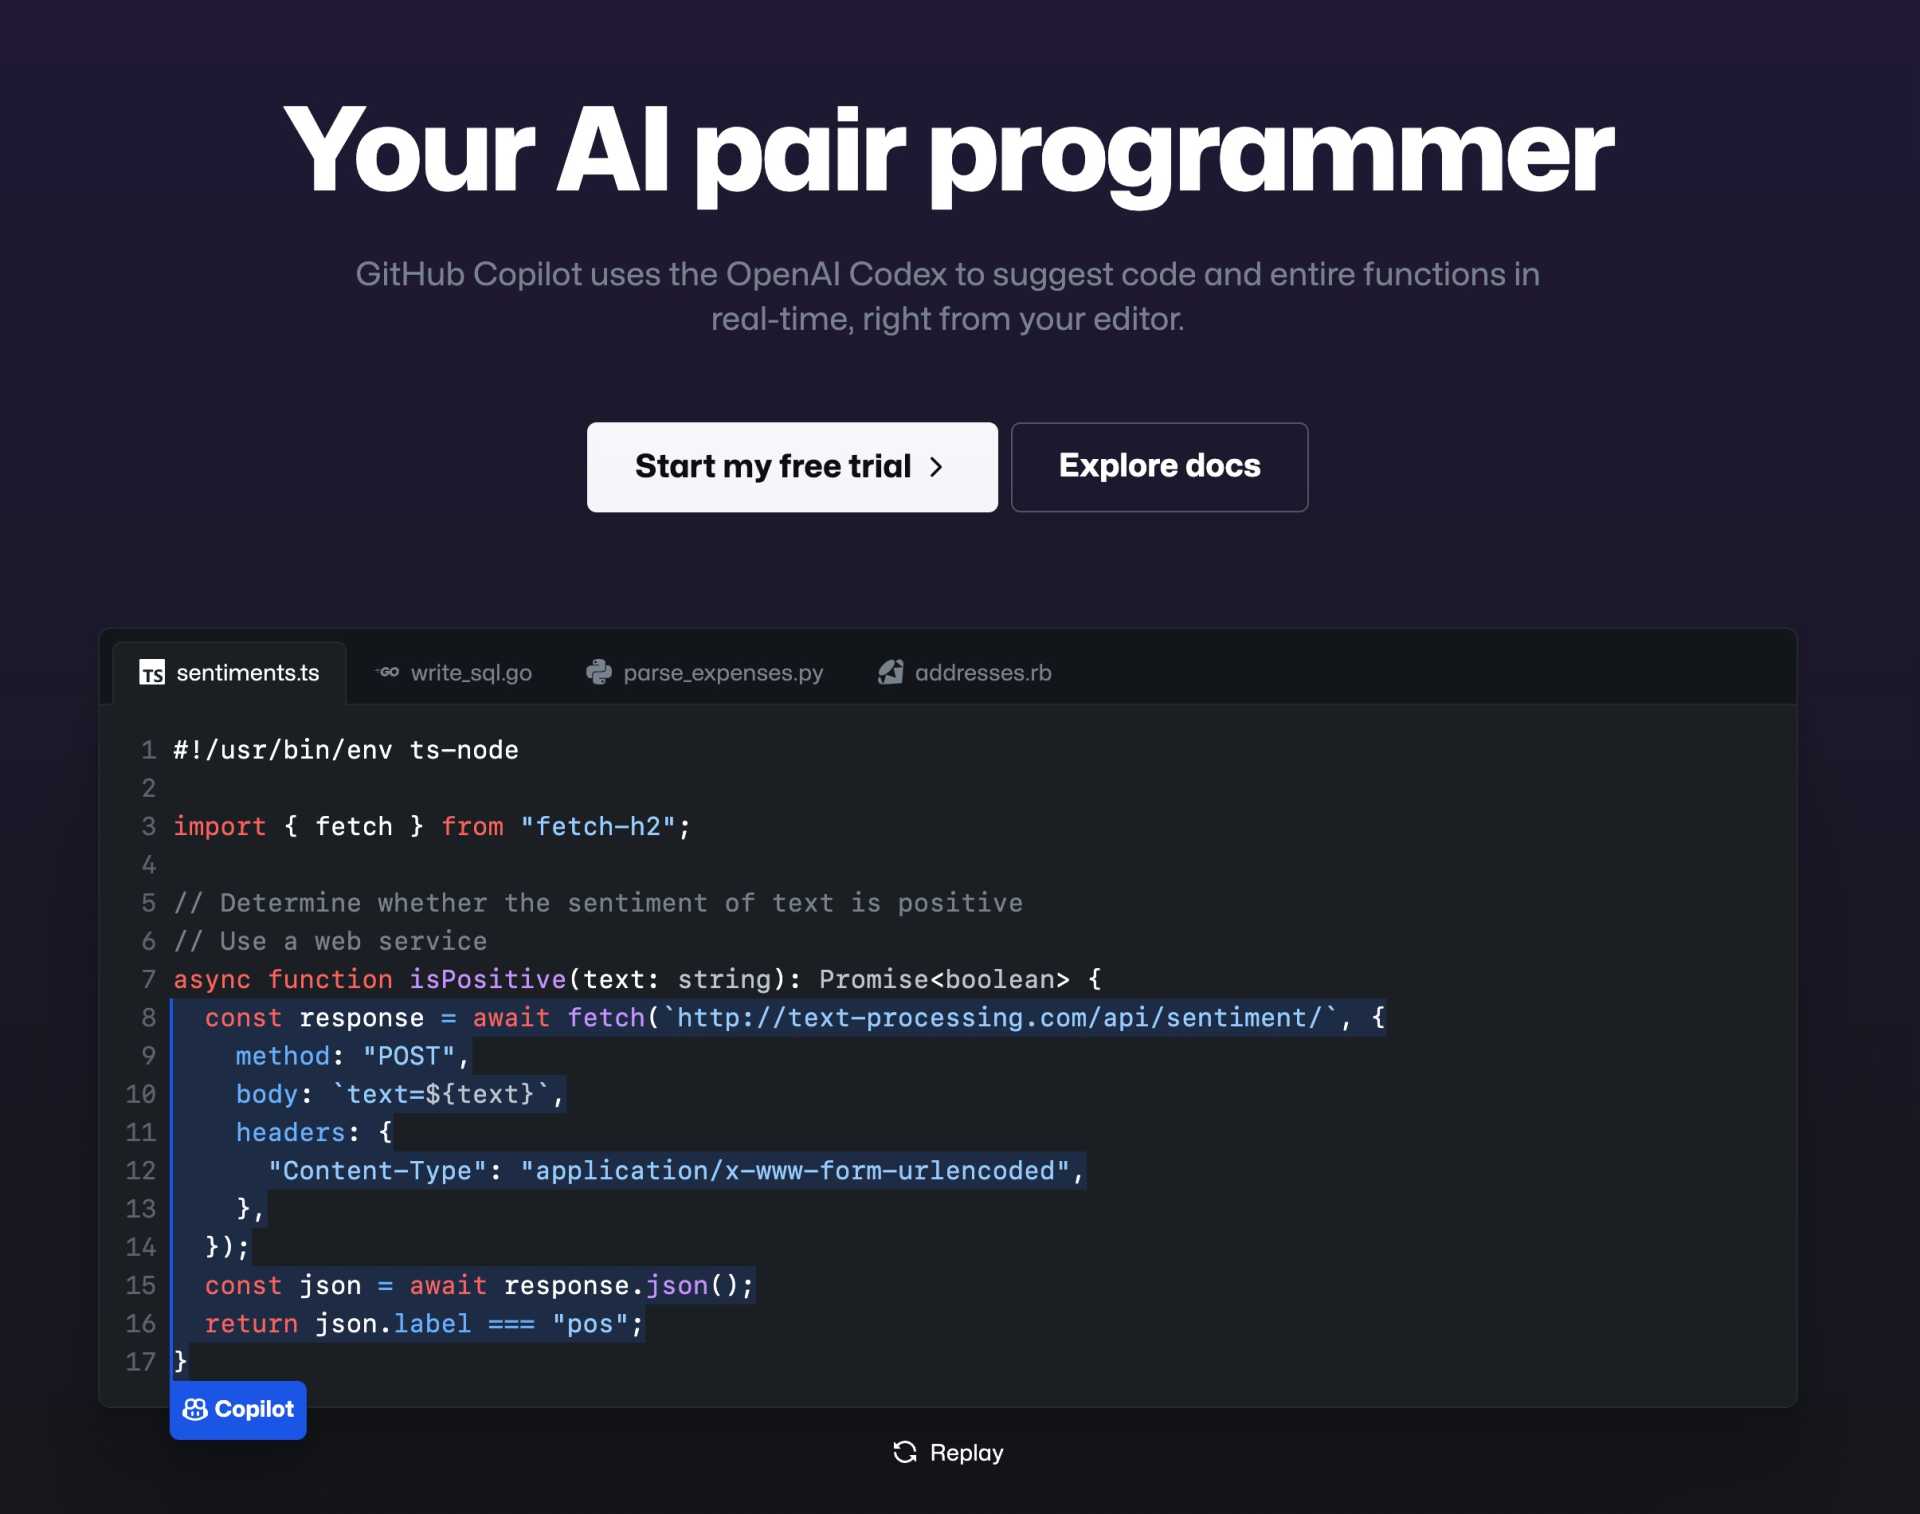Click the Replay text link
This screenshot has width=1920, height=1514.
(x=966, y=1452)
